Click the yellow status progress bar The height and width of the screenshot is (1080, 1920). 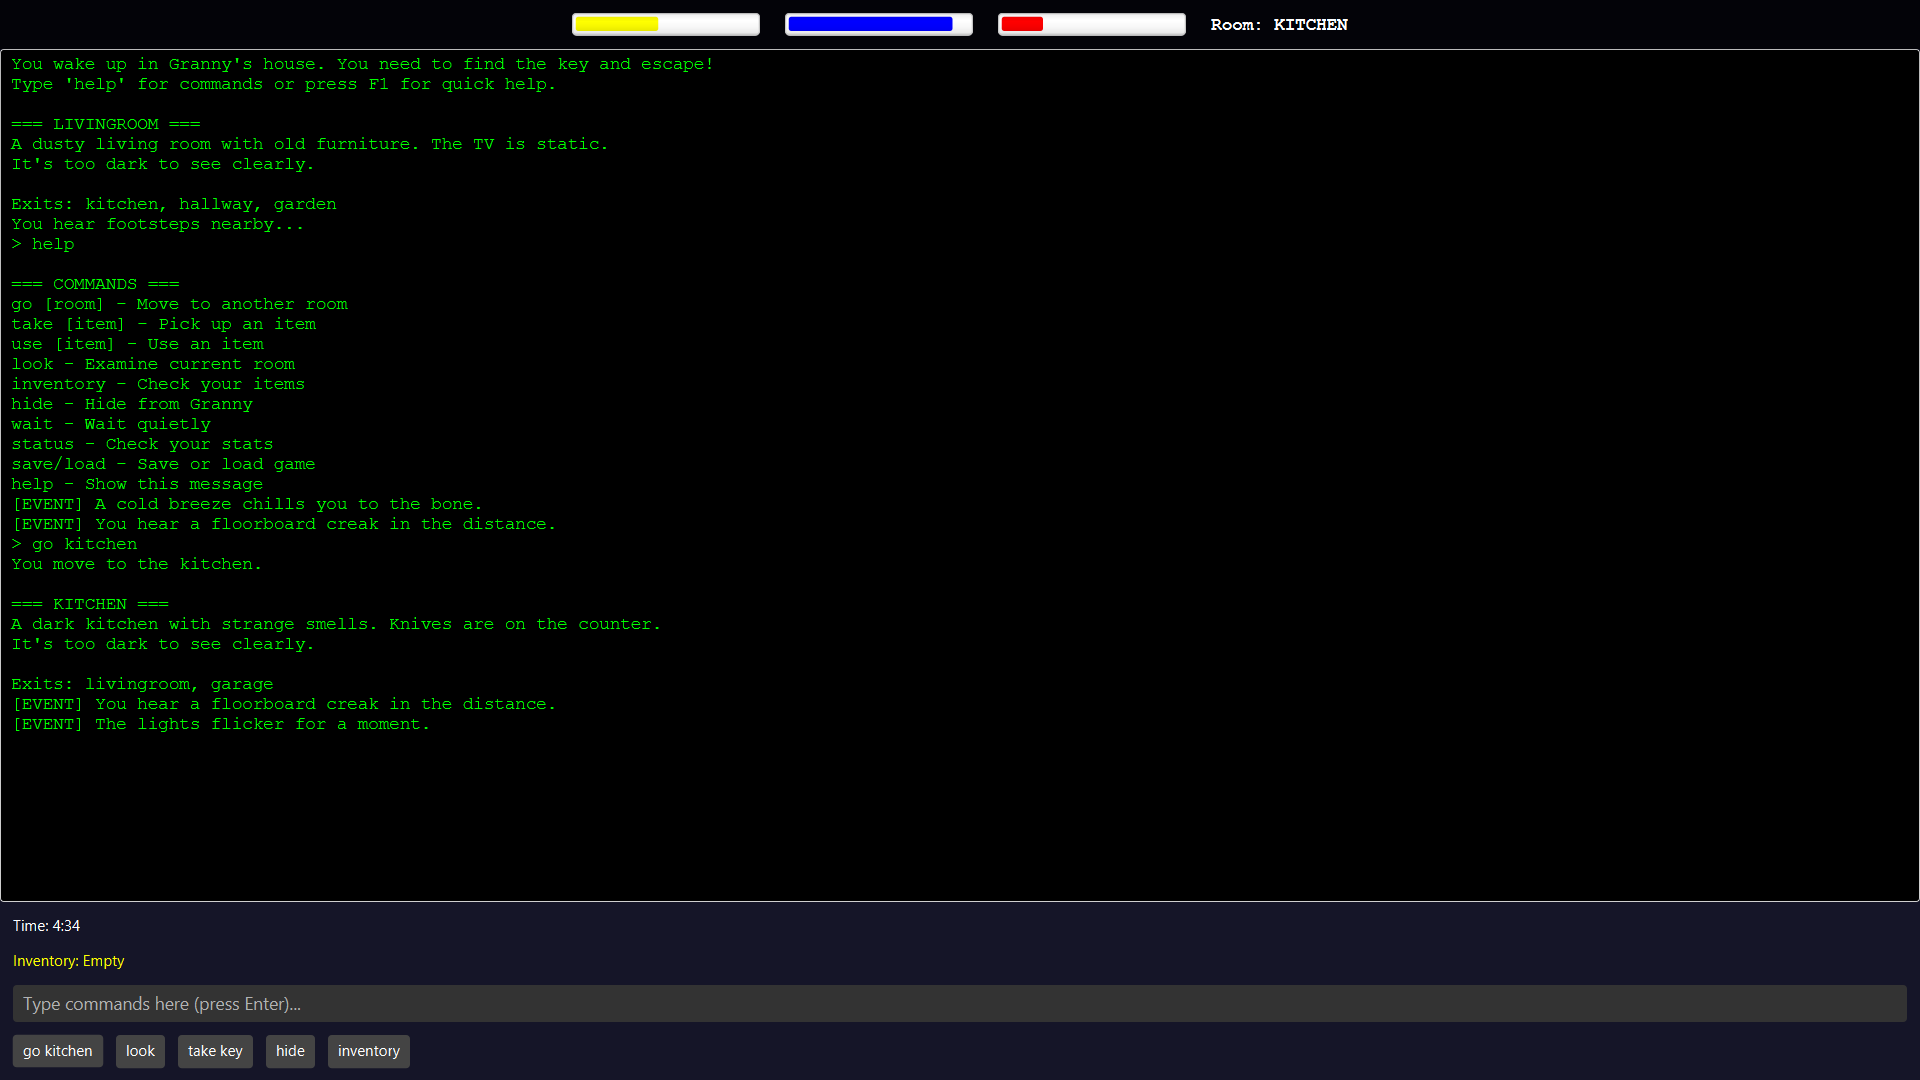665,24
